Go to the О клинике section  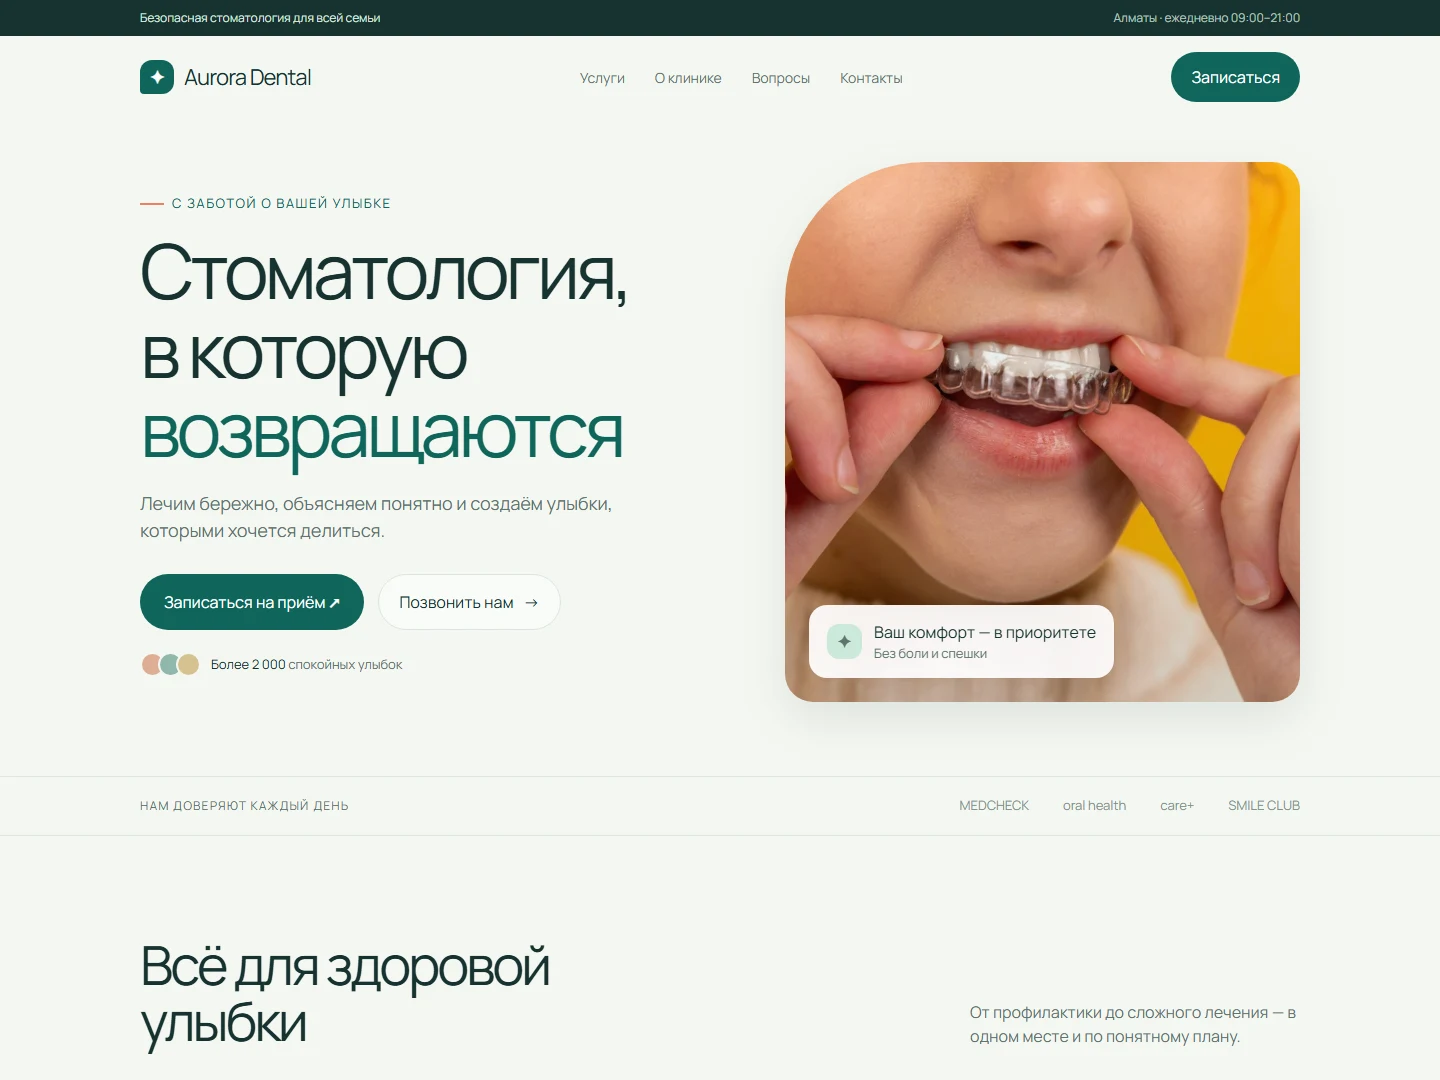[x=688, y=78]
